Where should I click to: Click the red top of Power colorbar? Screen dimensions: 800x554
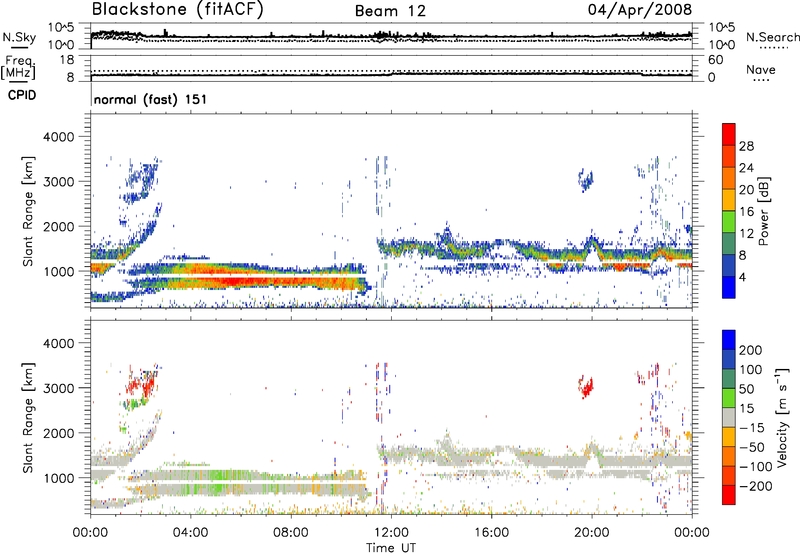(729, 134)
